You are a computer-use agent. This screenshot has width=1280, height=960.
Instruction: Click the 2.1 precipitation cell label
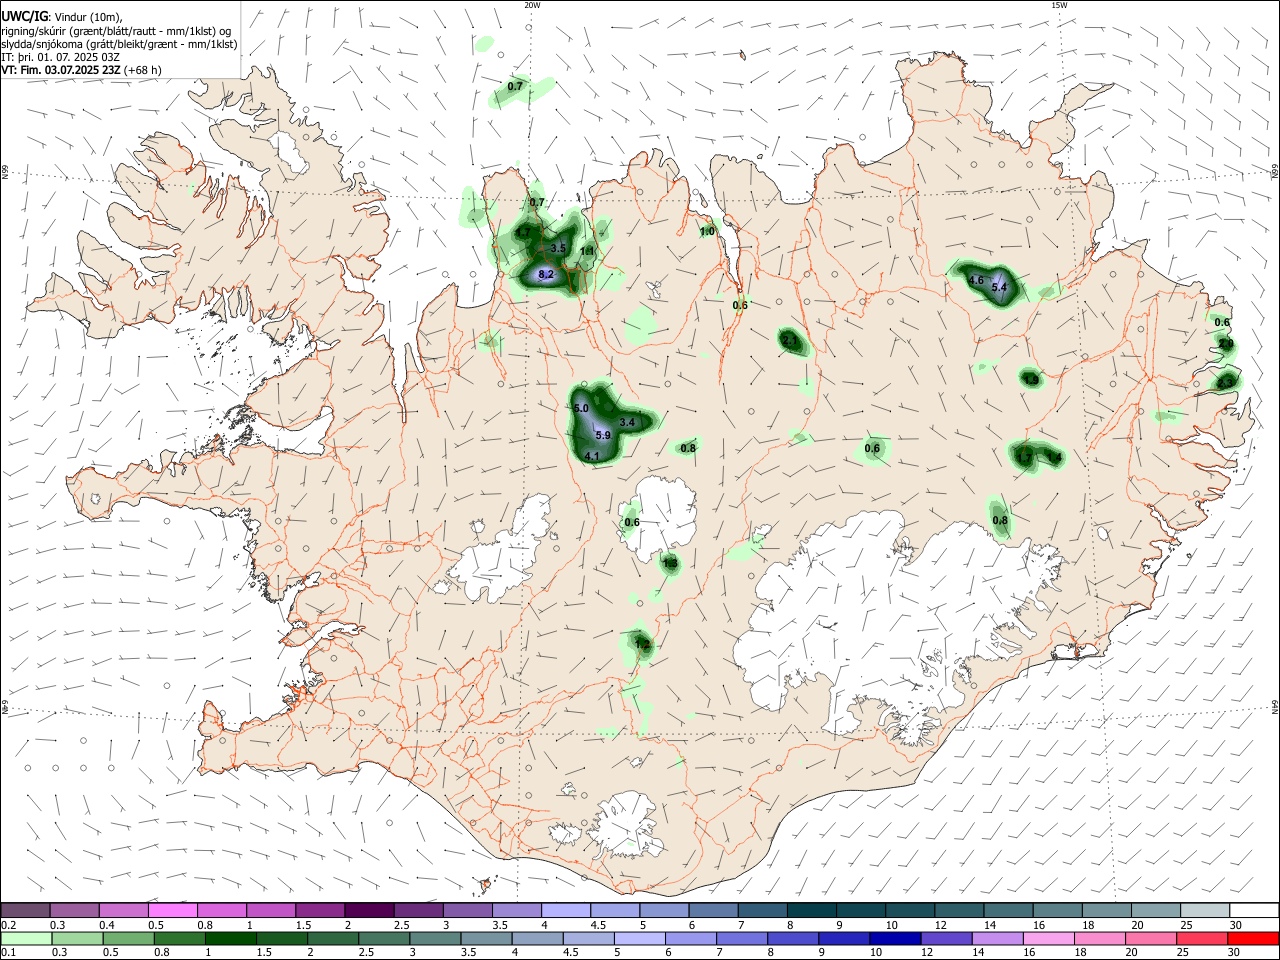point(790,341)
